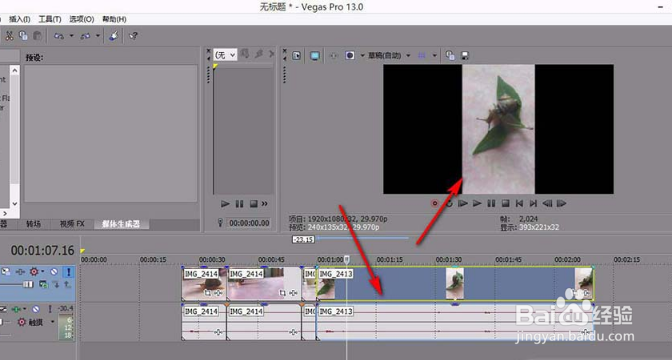Image resolution: width=672 pixels, height=360 pixels.
Task: Toggle loop playback button
Action: pos(449,203)
